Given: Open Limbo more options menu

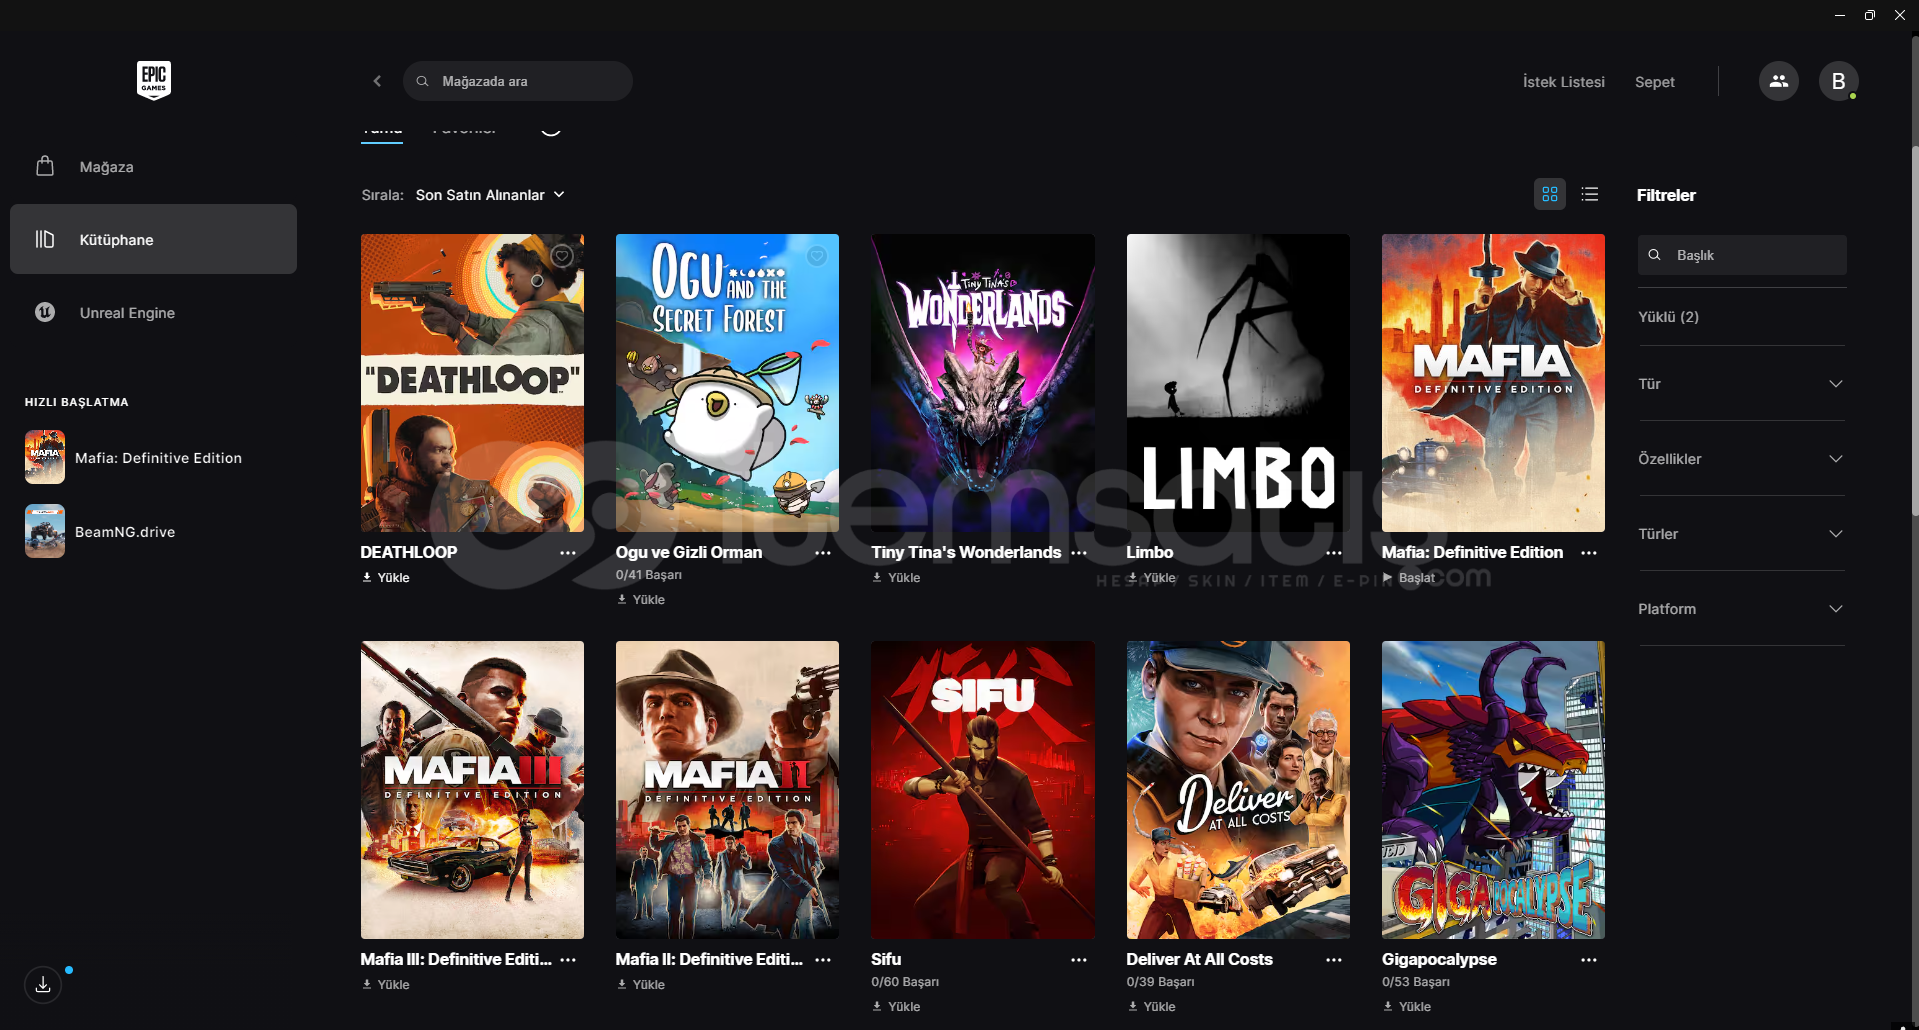Looking at the screenshot, I should (1334, 553).
